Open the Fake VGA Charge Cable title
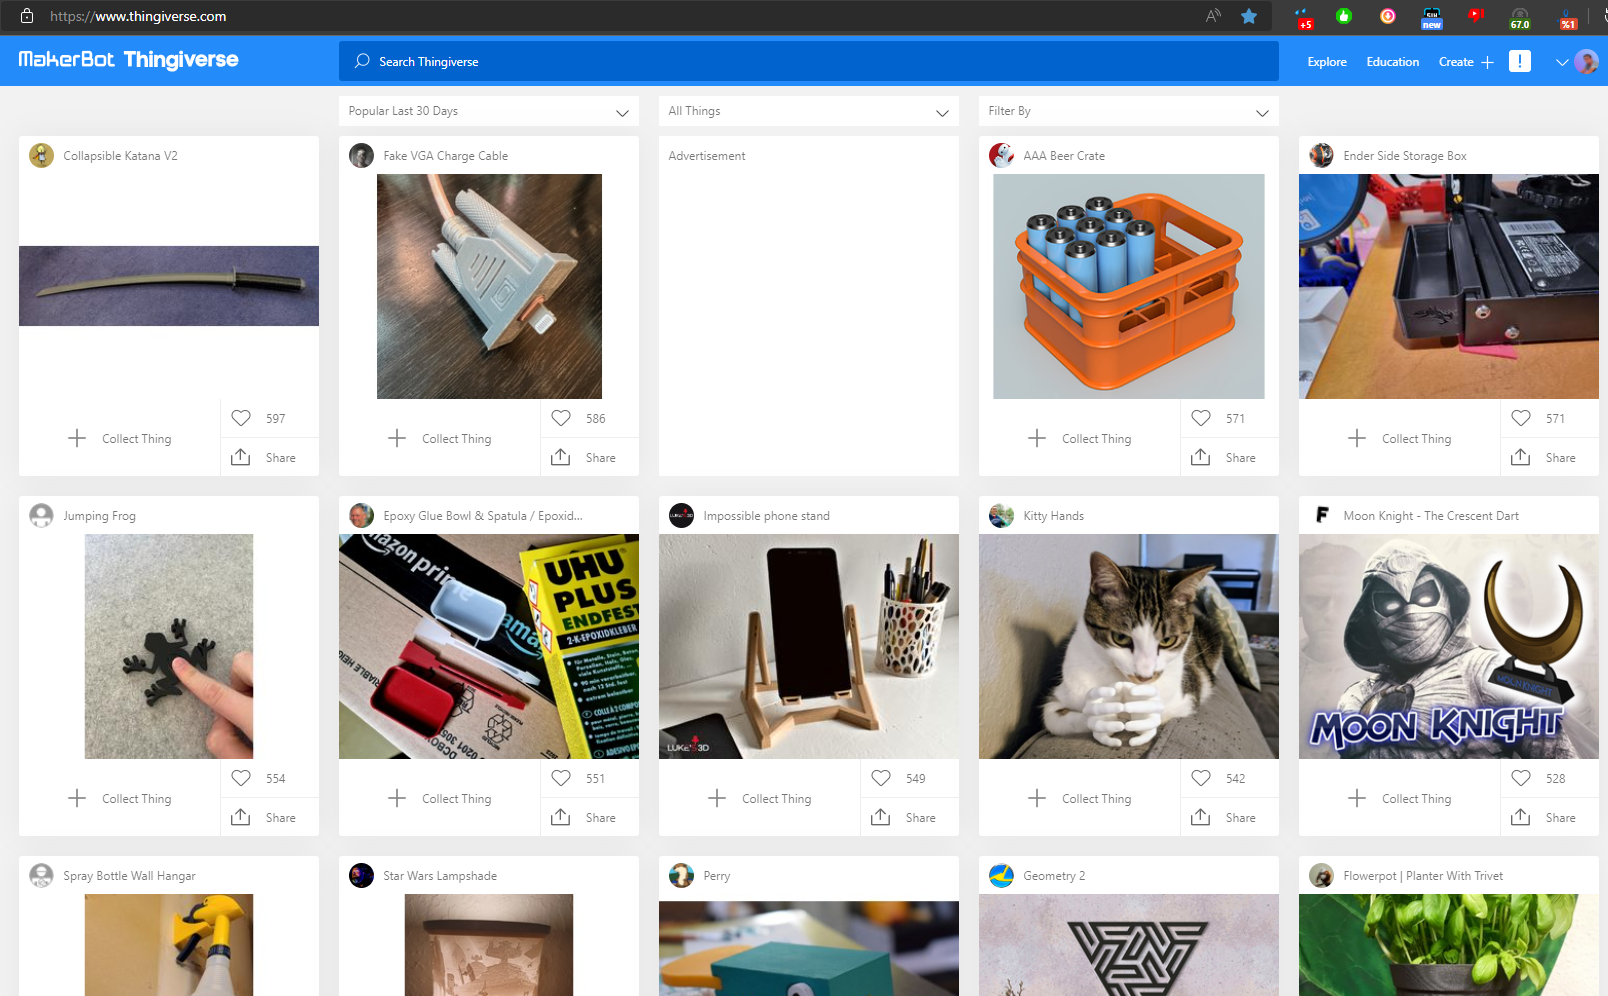This screenshot has height=996, width=1608. pyautogui.click(x=445, y=156)
